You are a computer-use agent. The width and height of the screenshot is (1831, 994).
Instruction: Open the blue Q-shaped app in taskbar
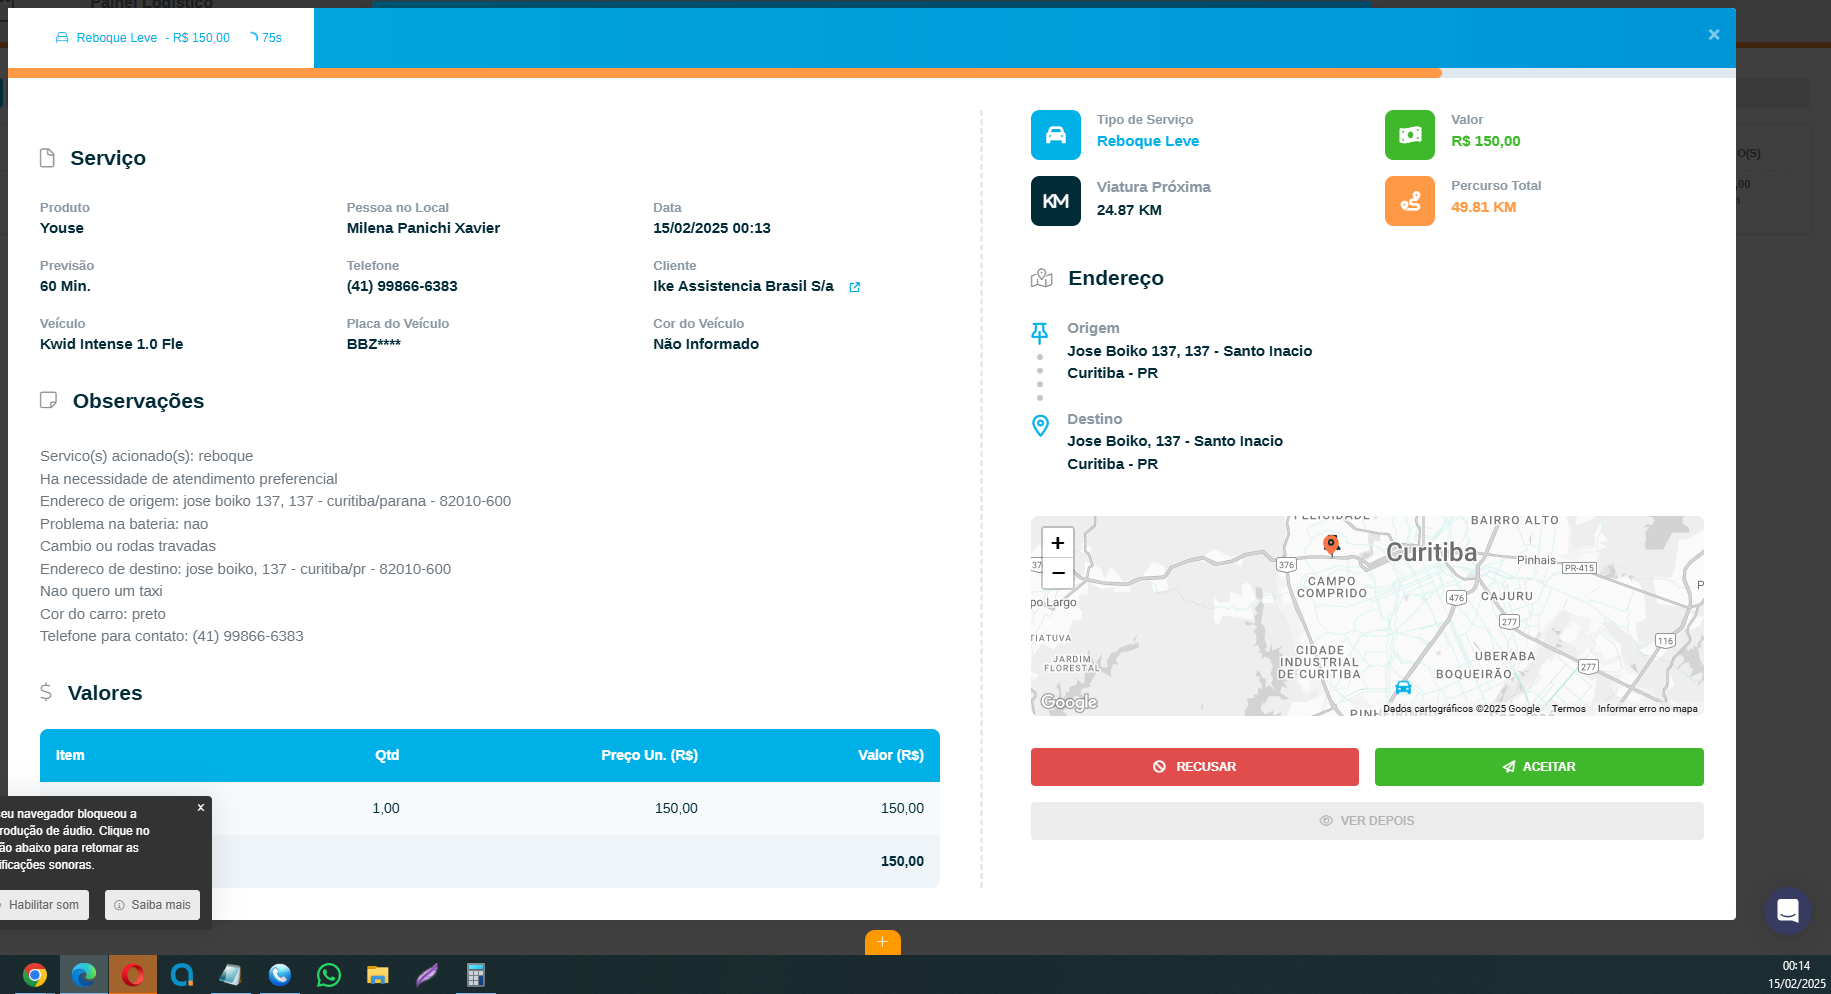point(182,975)
